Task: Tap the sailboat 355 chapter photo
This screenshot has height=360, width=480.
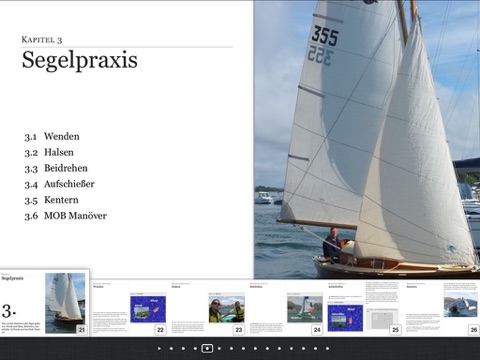Action: click(367, 139)
